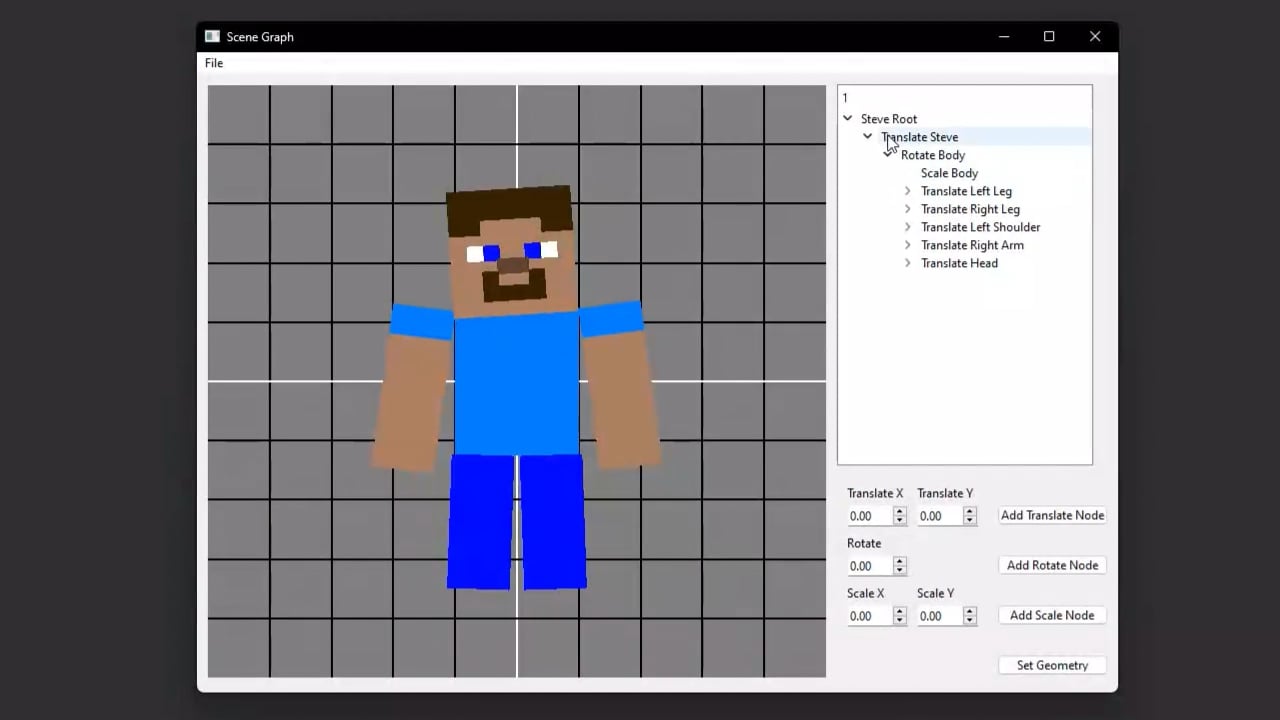Expand the Translate Head node
1280x720 pixels.
[x=908, y=263]
